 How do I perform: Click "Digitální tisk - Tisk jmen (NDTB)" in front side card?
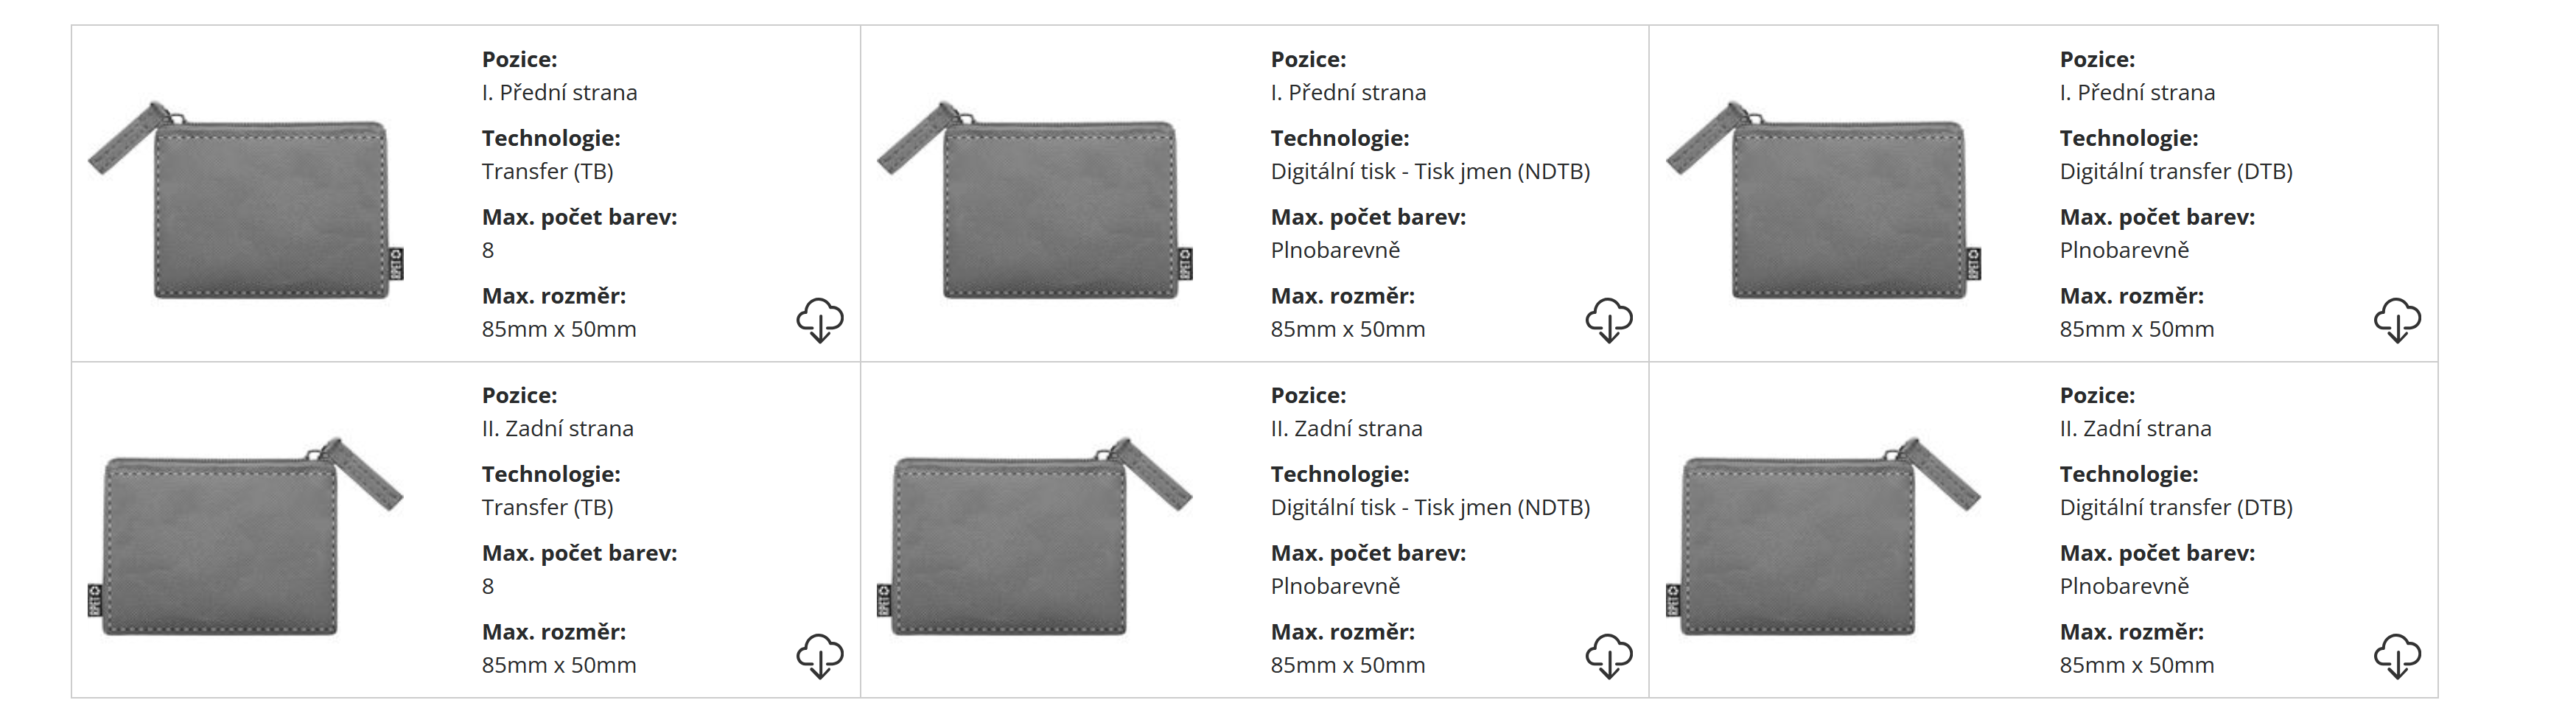[1429, 171]
